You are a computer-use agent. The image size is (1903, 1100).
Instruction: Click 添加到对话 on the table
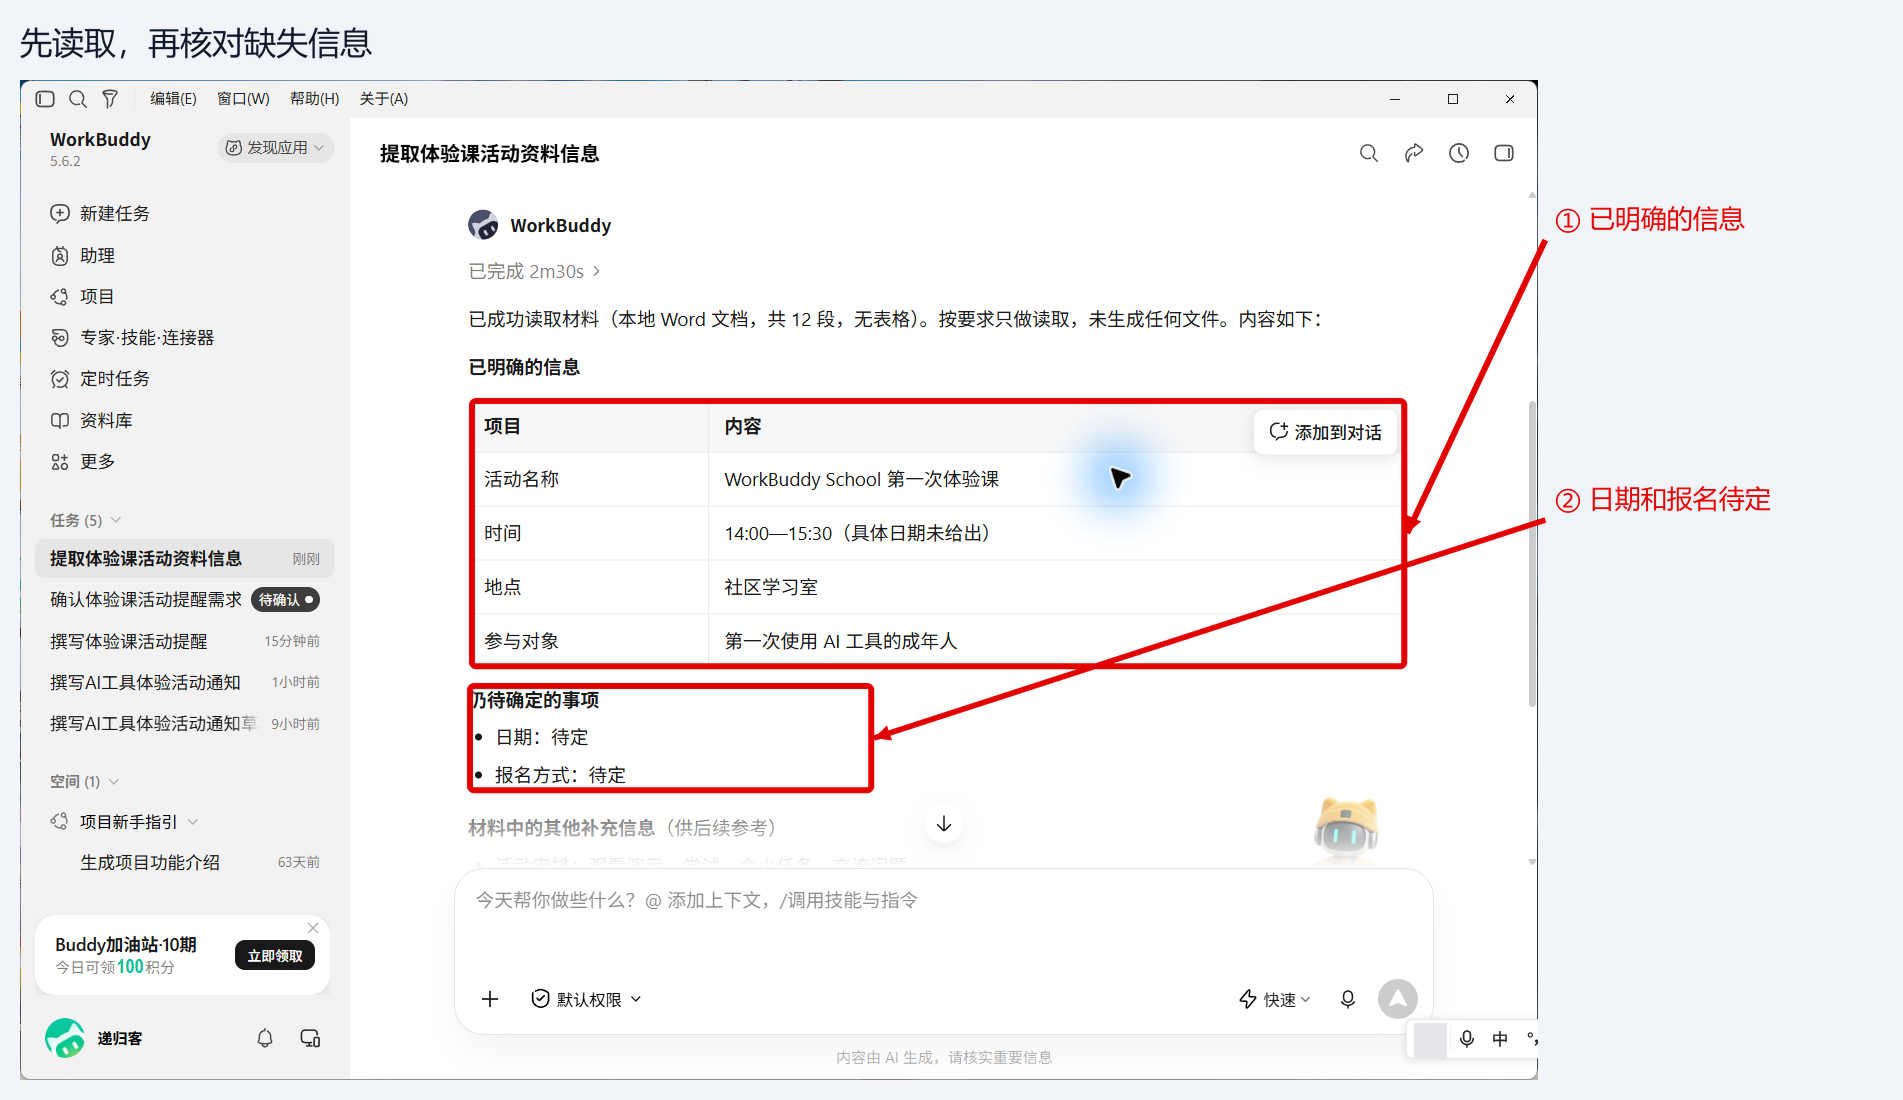(1326, 432)
